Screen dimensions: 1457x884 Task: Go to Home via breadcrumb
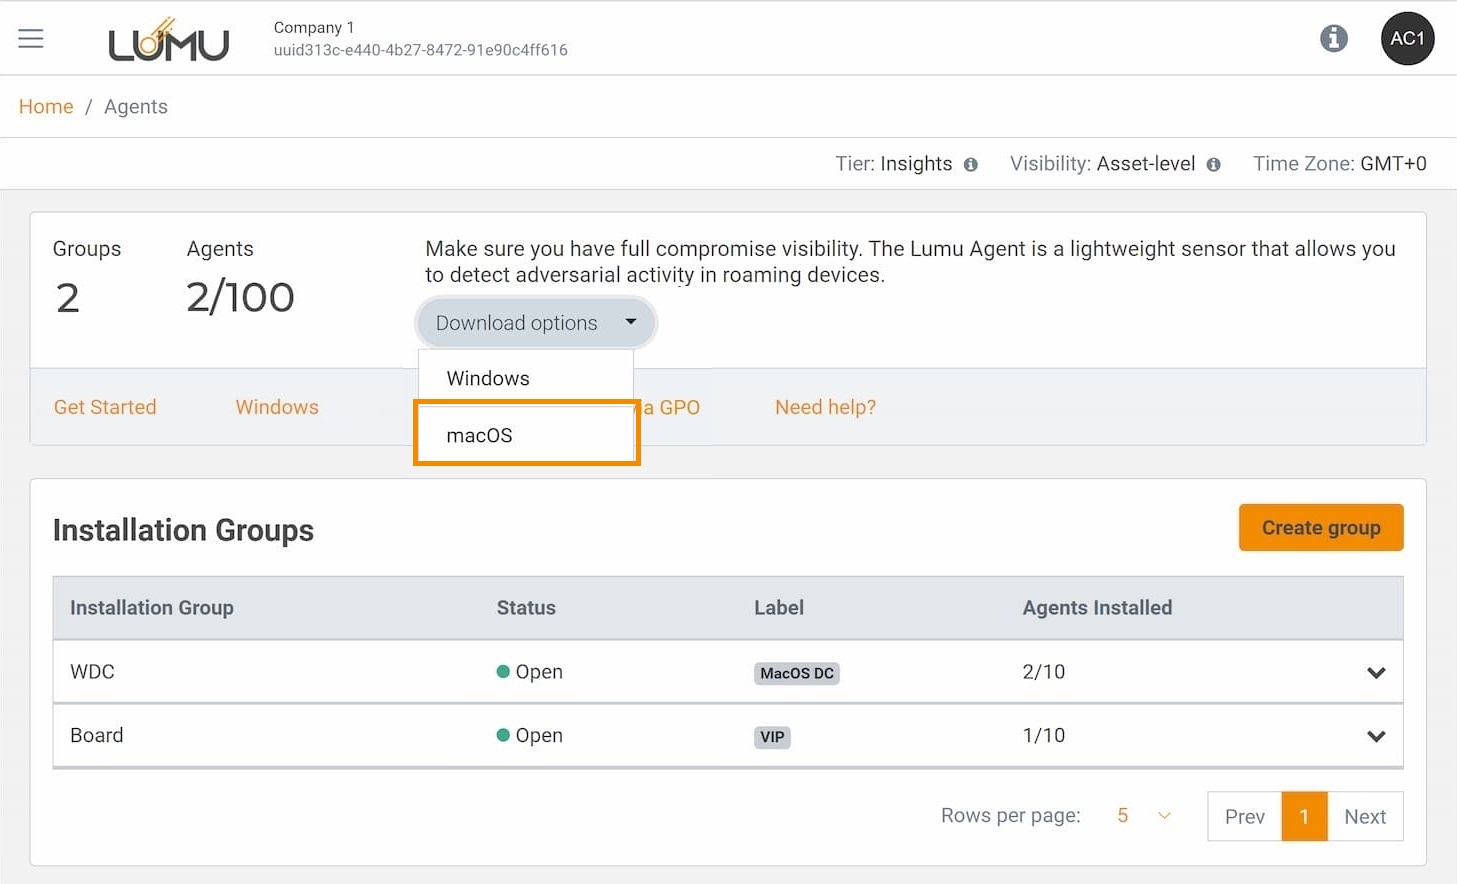tap(46, 107)
